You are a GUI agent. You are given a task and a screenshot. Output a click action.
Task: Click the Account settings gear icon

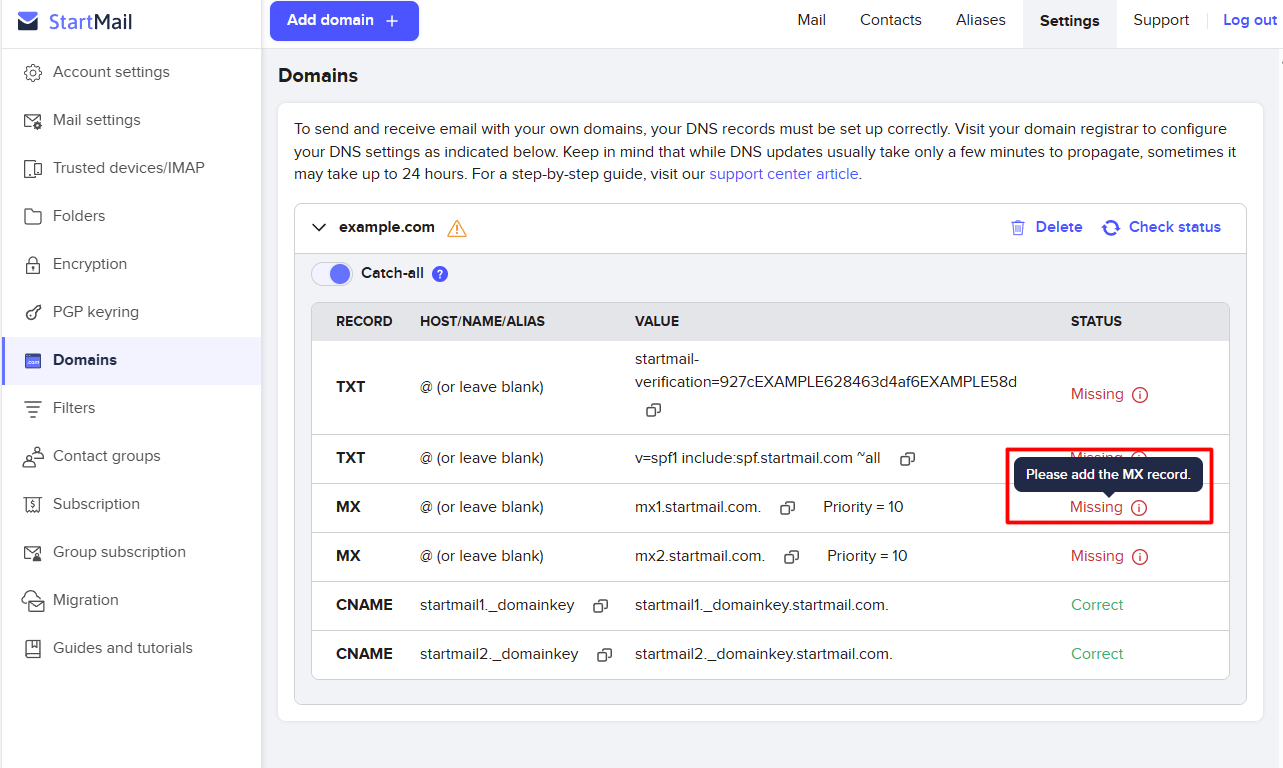click(33, 73)
